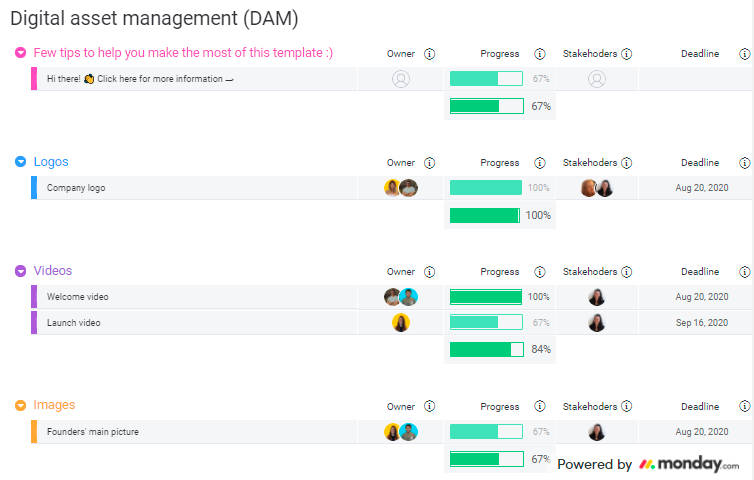This screenshot has height=480, width=754.
Task: Open the Sep 16, 2020 deadline cell
Action: [x=701, y=323]
